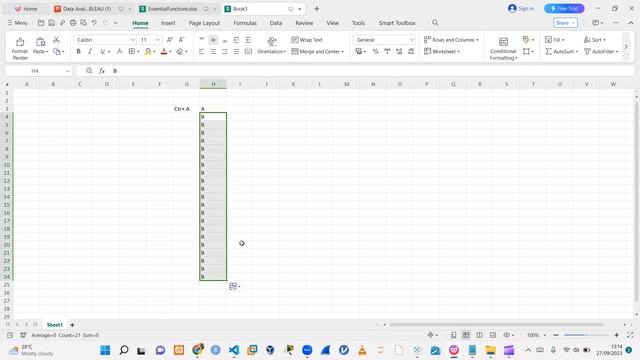Align text right

click(x=225, y=51)
